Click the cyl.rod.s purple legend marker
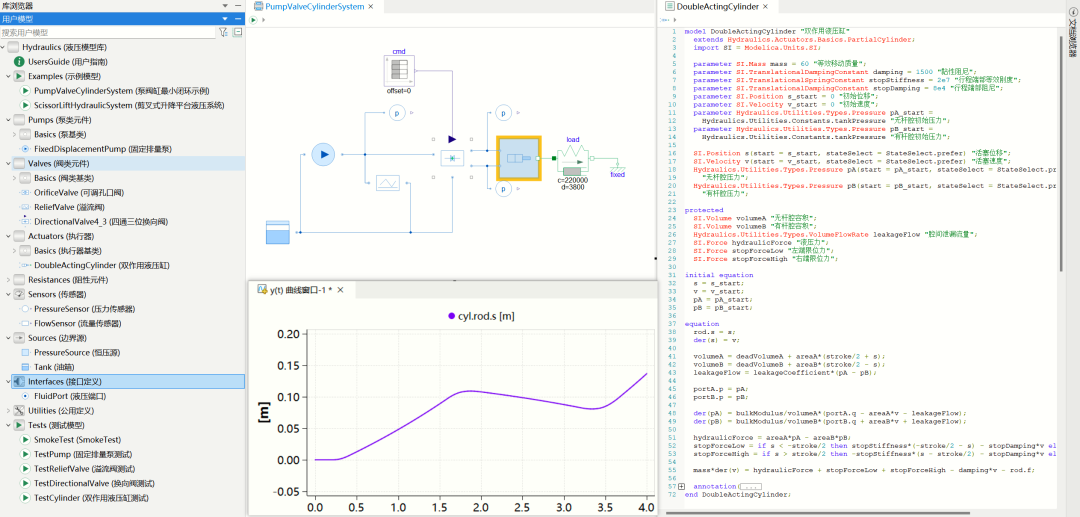The width and height of the screenshot is (1080, 517). (x=451, y=316)
